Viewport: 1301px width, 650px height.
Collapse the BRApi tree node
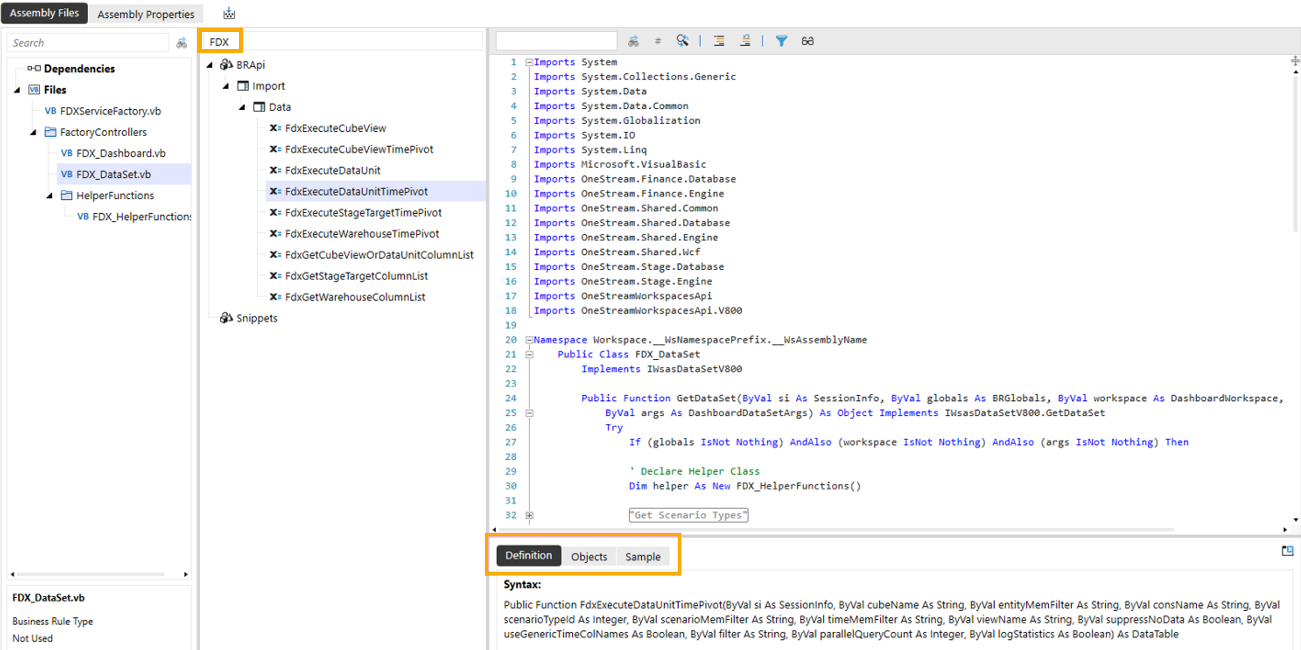[208, 64]
